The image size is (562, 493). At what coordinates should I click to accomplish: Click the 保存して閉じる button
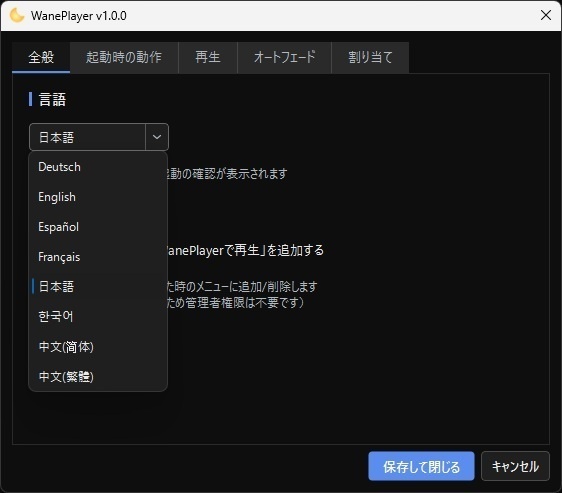(421, 466)
